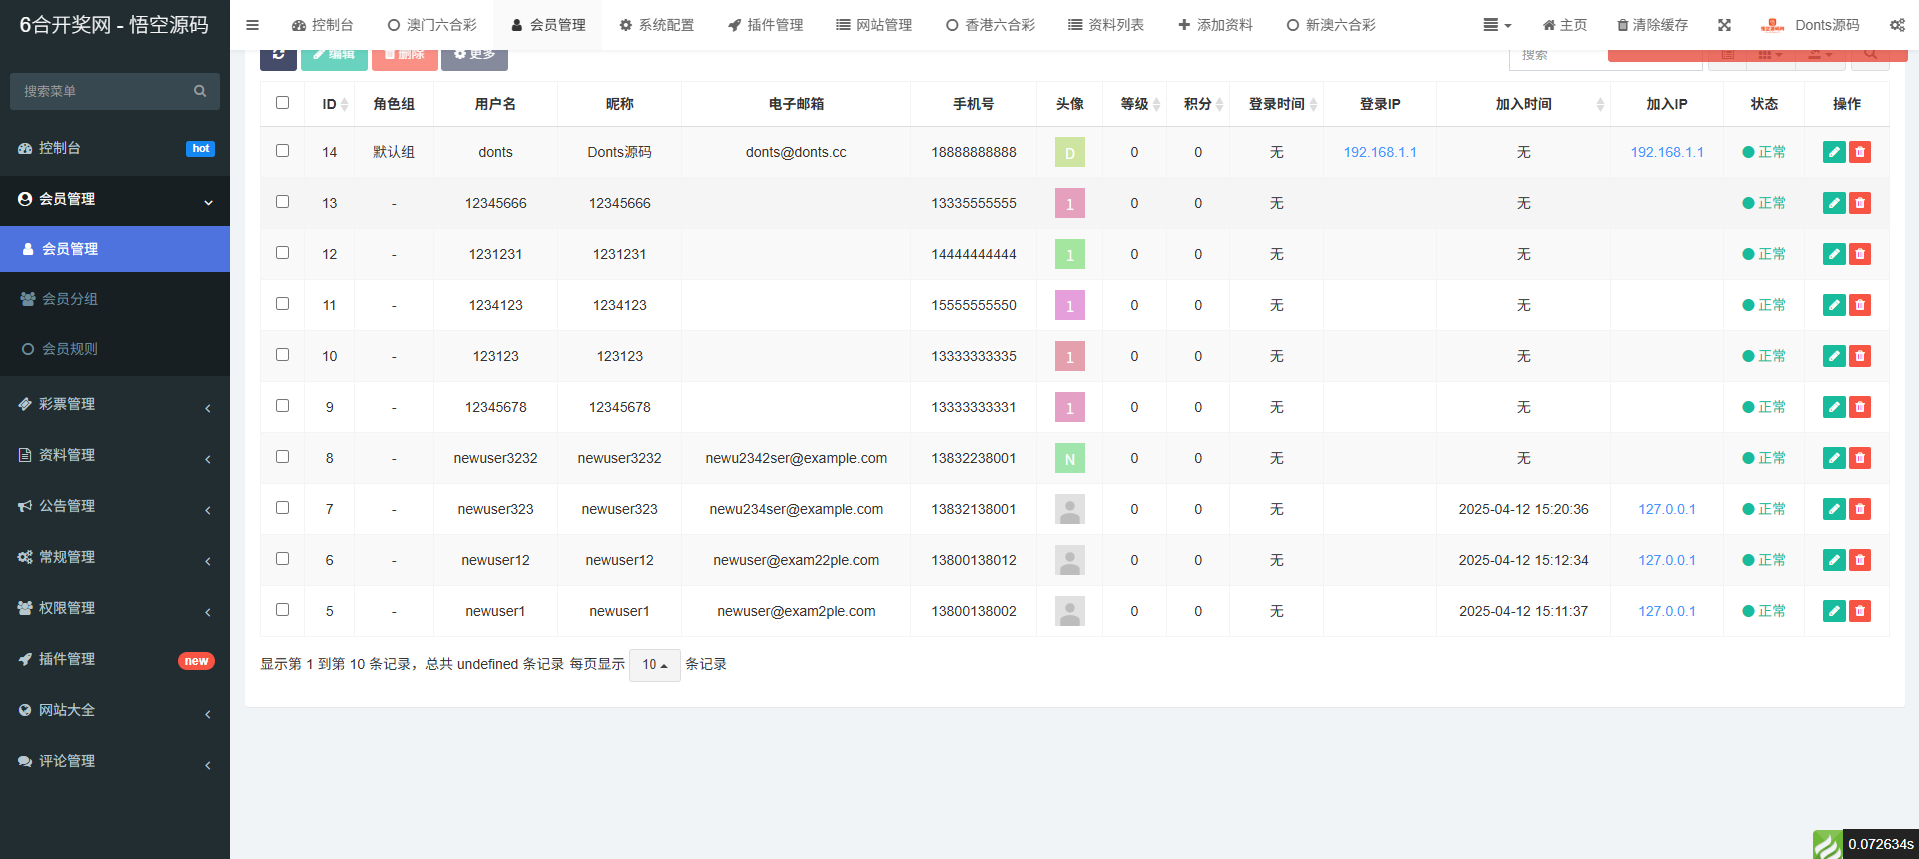Click login IP link 192.168.1.1

(1379, 152)
